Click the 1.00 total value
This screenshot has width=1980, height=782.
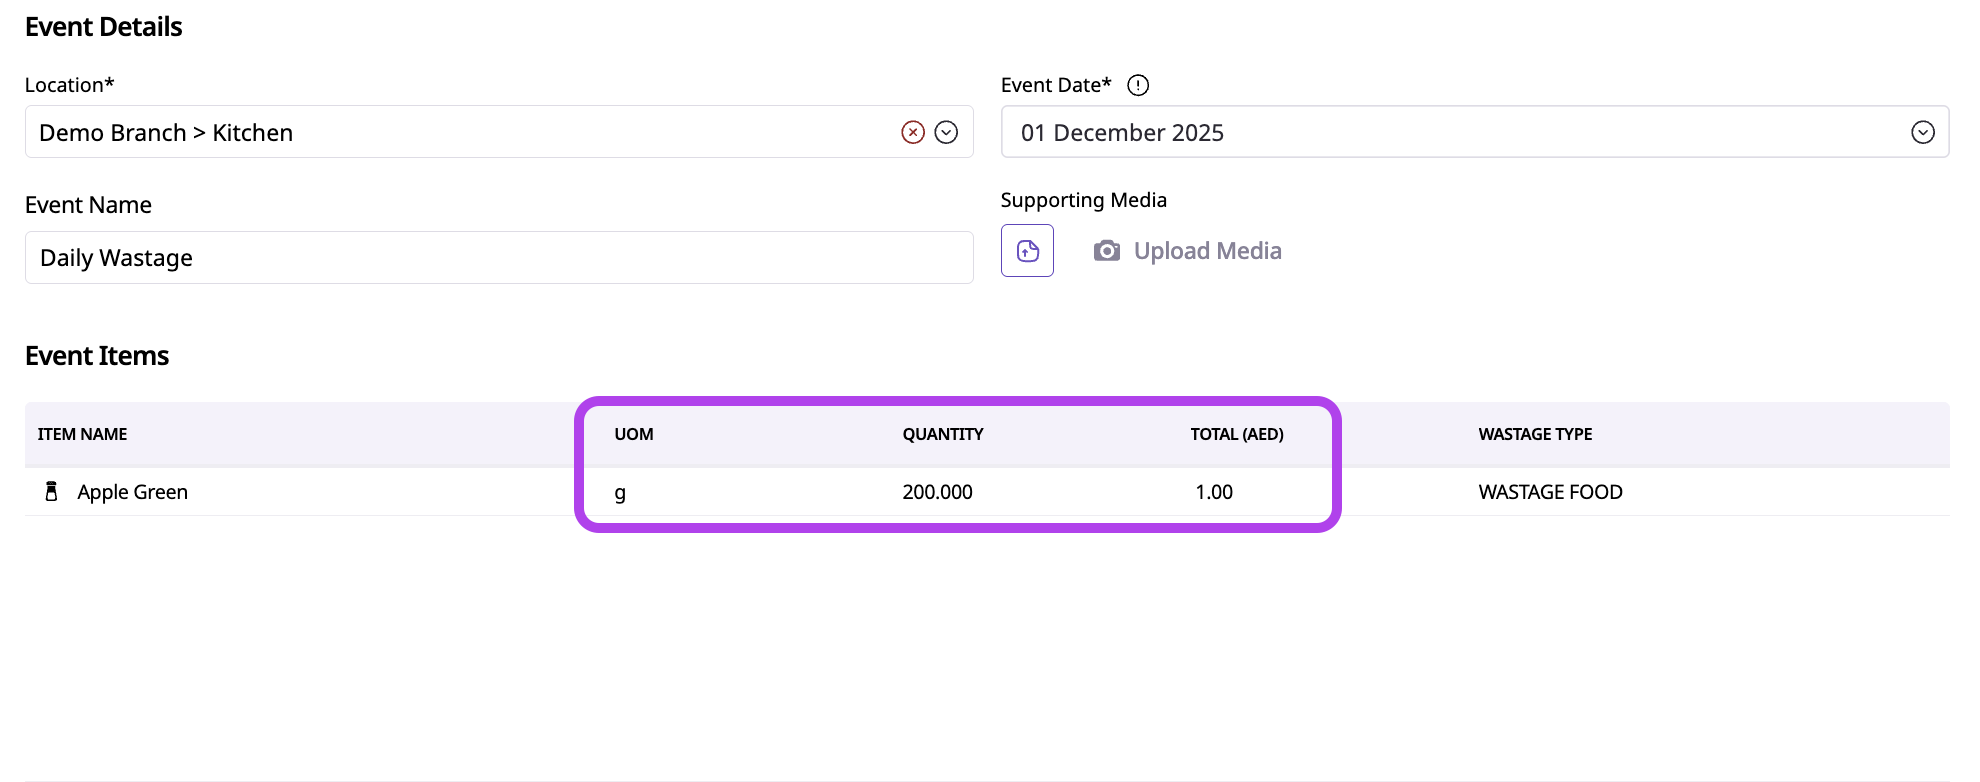1214,492
